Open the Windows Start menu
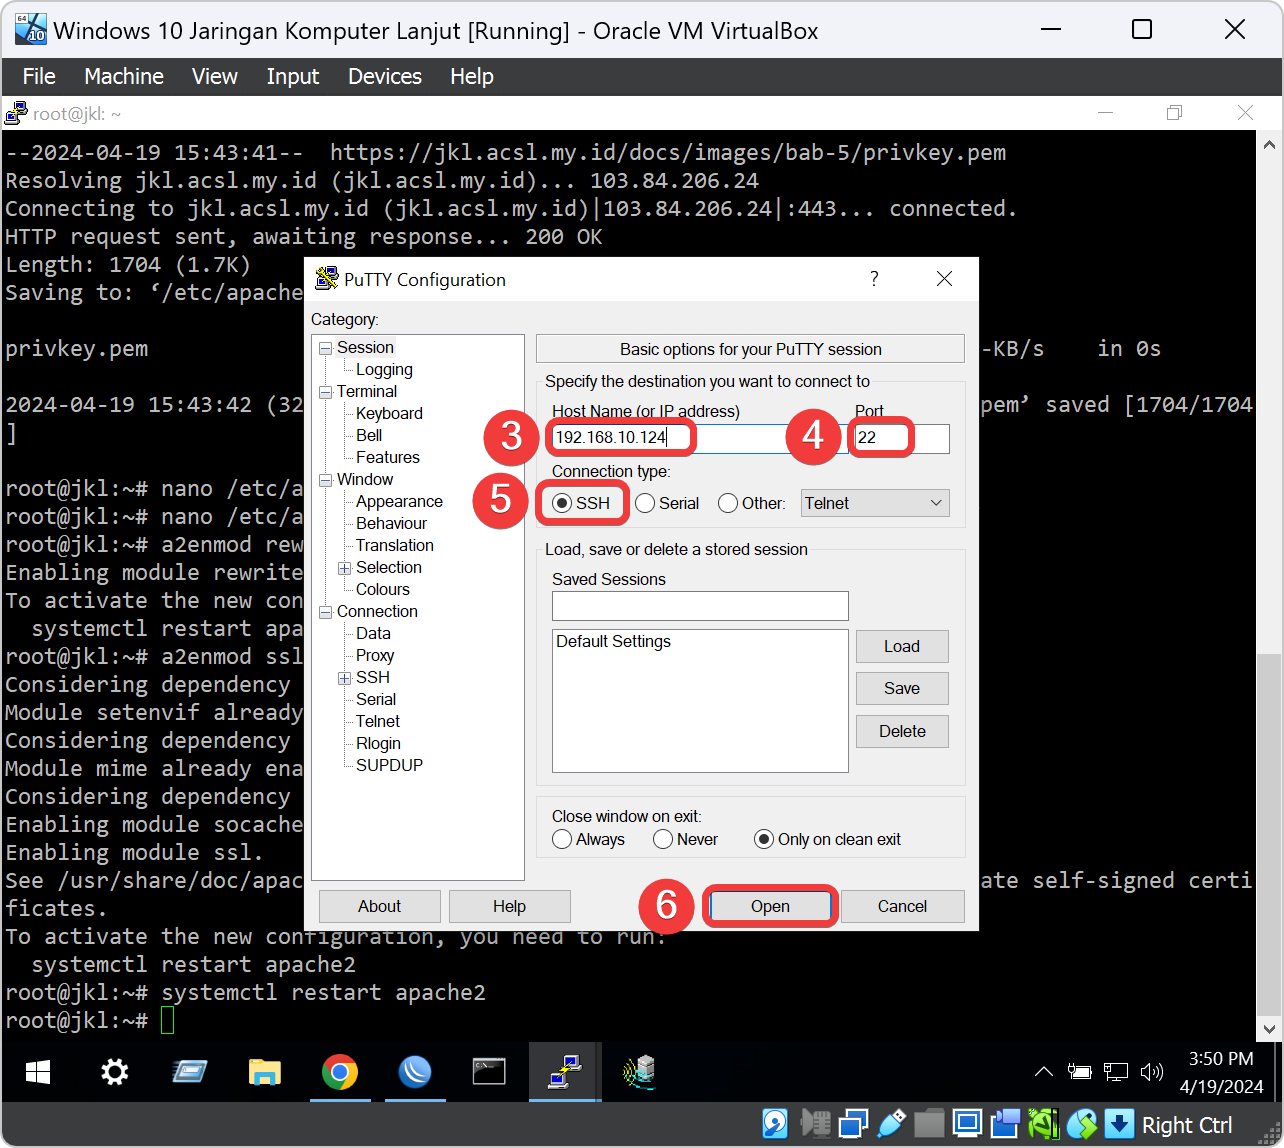This screenshot has height=1148, width=1284. click(38, 1073)
